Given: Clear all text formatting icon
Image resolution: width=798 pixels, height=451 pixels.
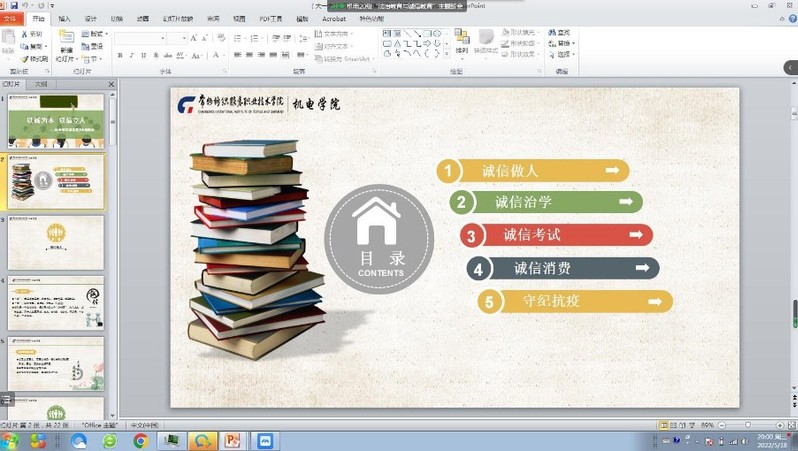Looking at the screenshot, I should click(x=221, y=38).
